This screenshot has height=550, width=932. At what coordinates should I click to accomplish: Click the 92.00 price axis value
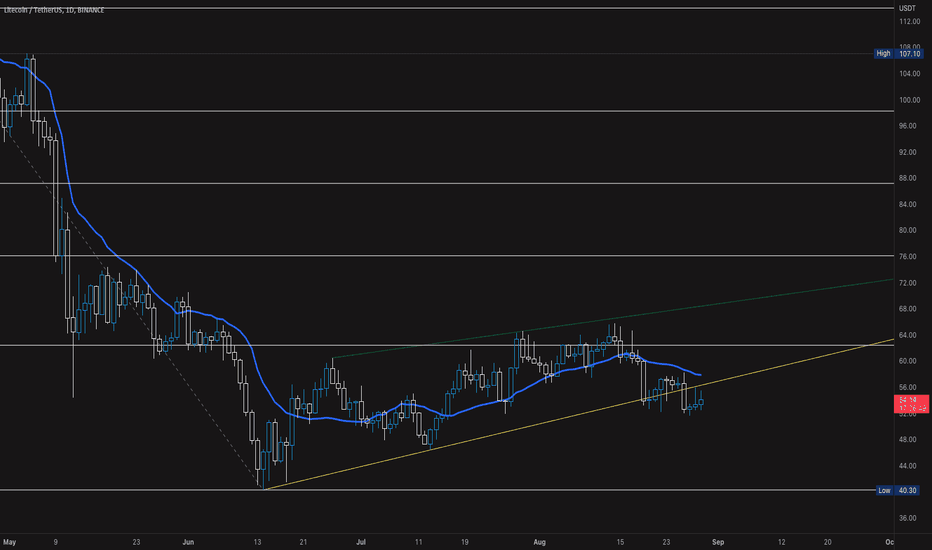908,152
